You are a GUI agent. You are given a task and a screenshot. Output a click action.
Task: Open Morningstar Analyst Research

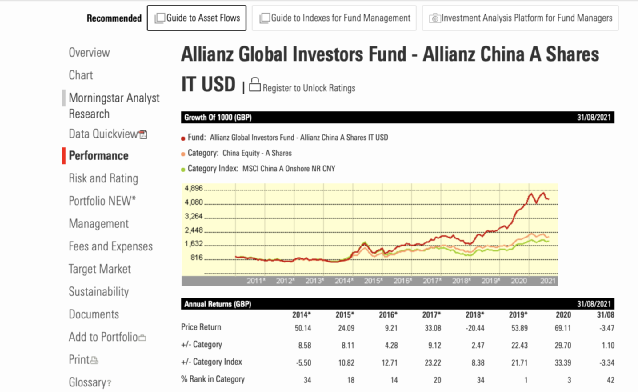pos(114,105)
